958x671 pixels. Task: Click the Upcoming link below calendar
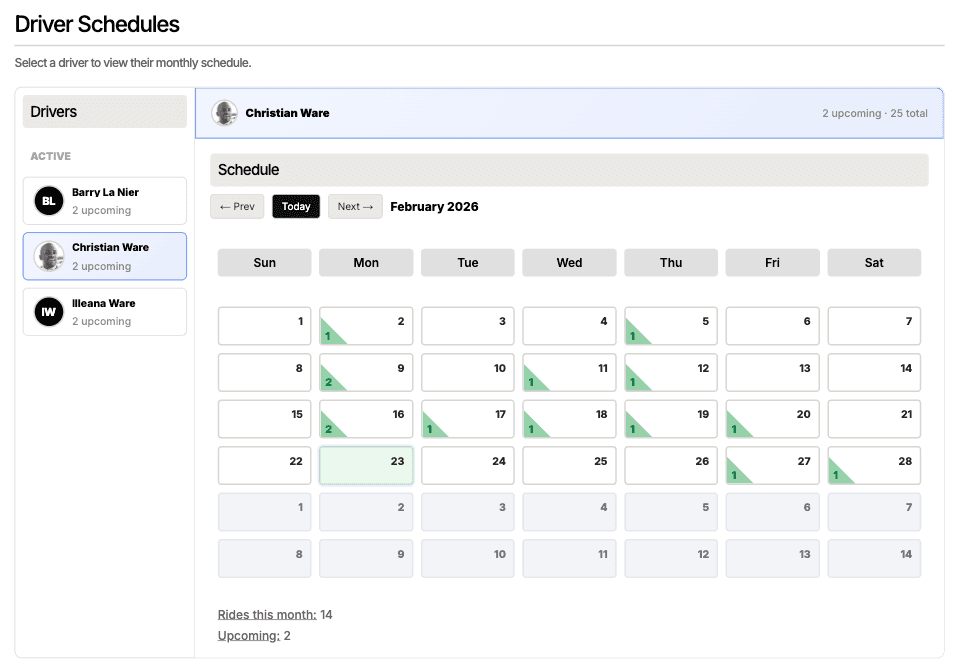point(248,636)
